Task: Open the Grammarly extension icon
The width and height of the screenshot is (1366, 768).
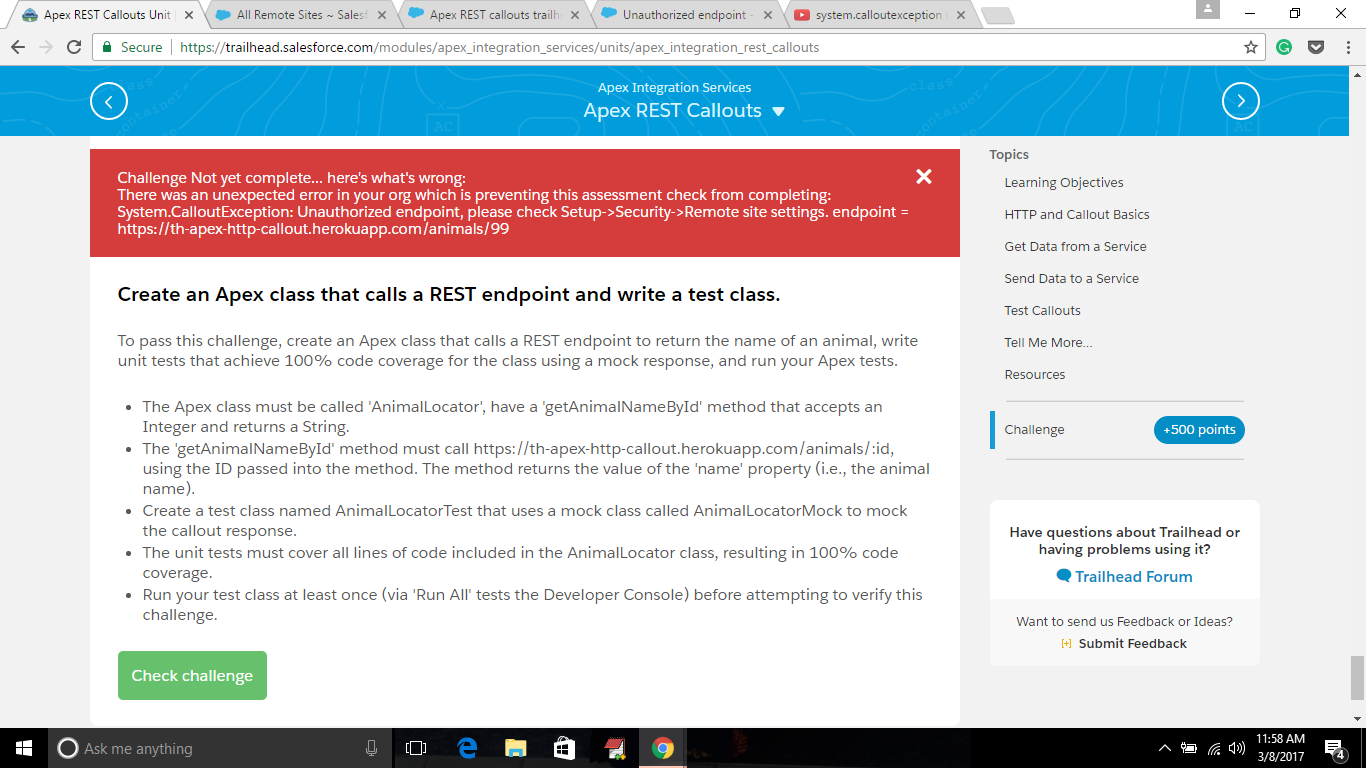Action: 1285,47
